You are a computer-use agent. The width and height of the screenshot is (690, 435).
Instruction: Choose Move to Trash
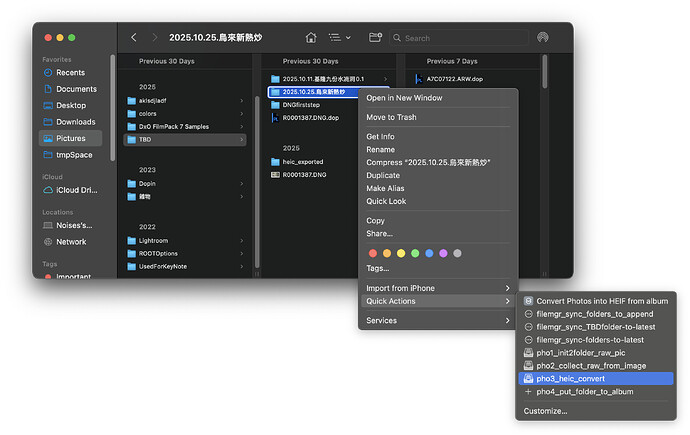(x=438, y=117)
